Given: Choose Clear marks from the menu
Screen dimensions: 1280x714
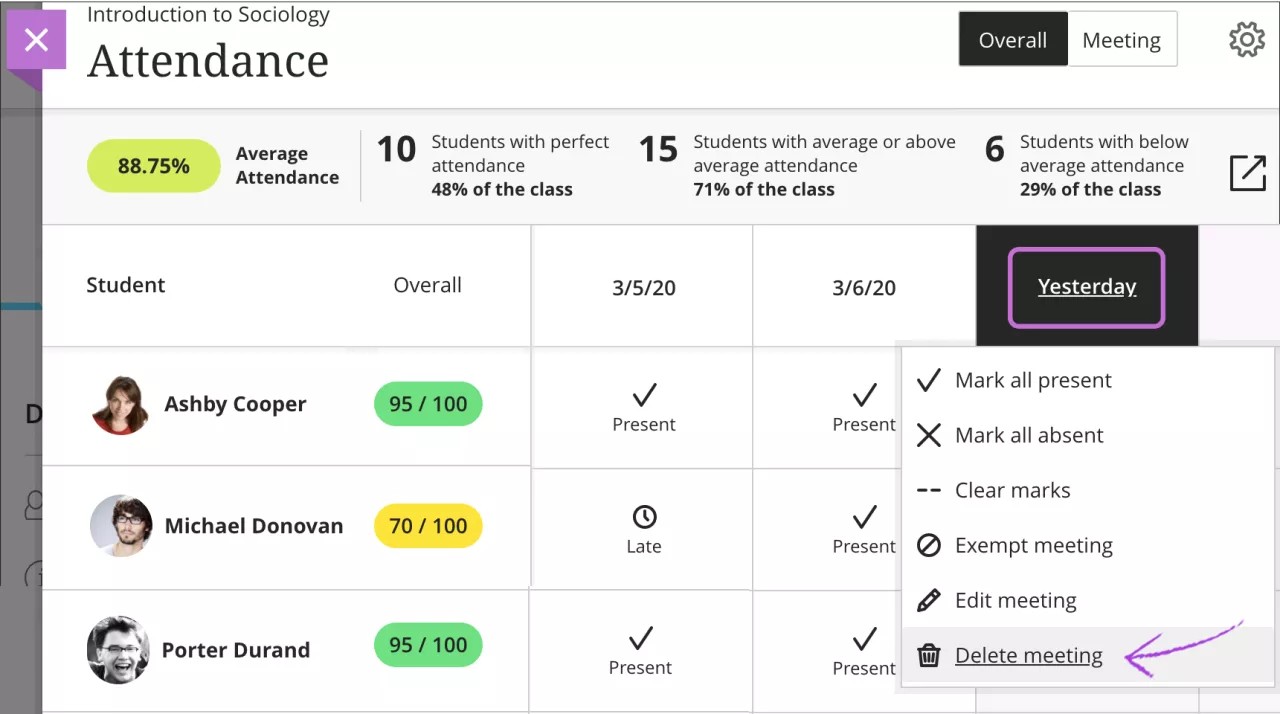Looking at the screenshot, I should (x=1012, y=491).
